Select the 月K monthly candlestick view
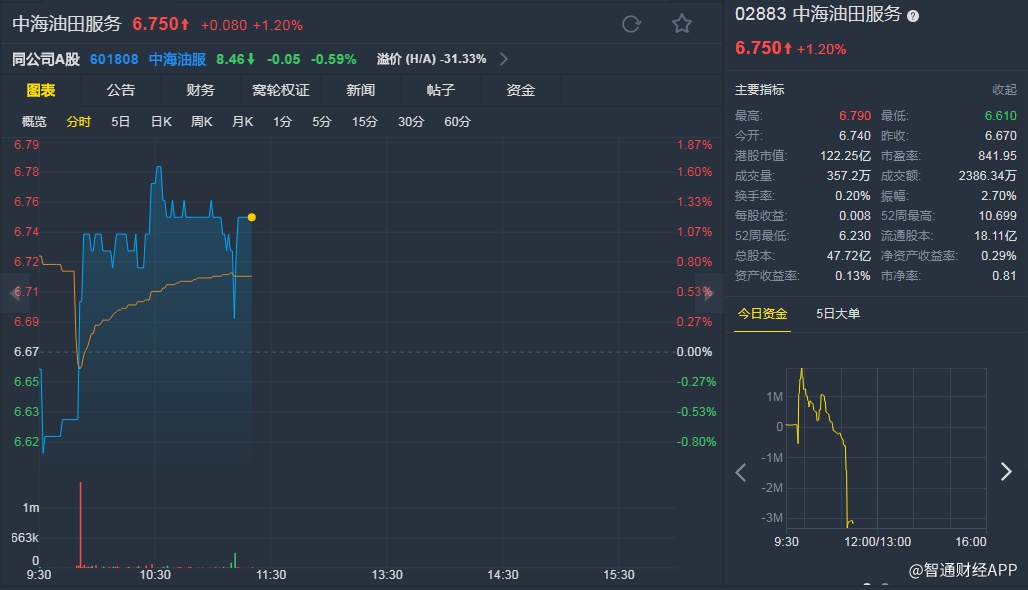The image size is (1028, 590). 243,122
